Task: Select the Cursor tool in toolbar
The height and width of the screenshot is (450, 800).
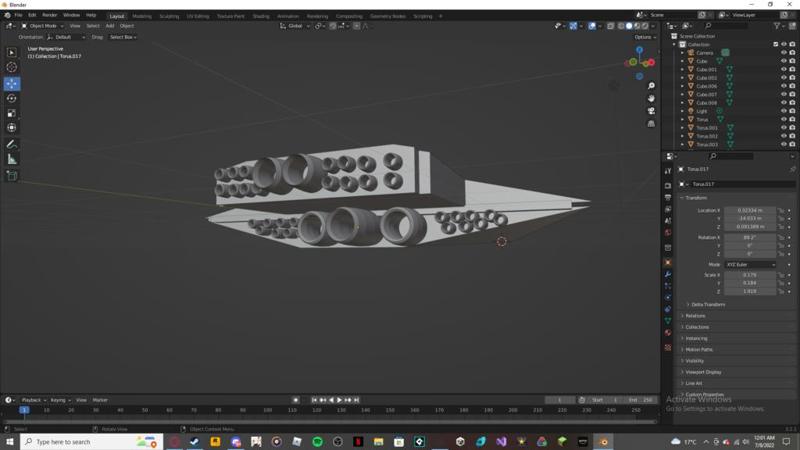Action: click(12, 67)
